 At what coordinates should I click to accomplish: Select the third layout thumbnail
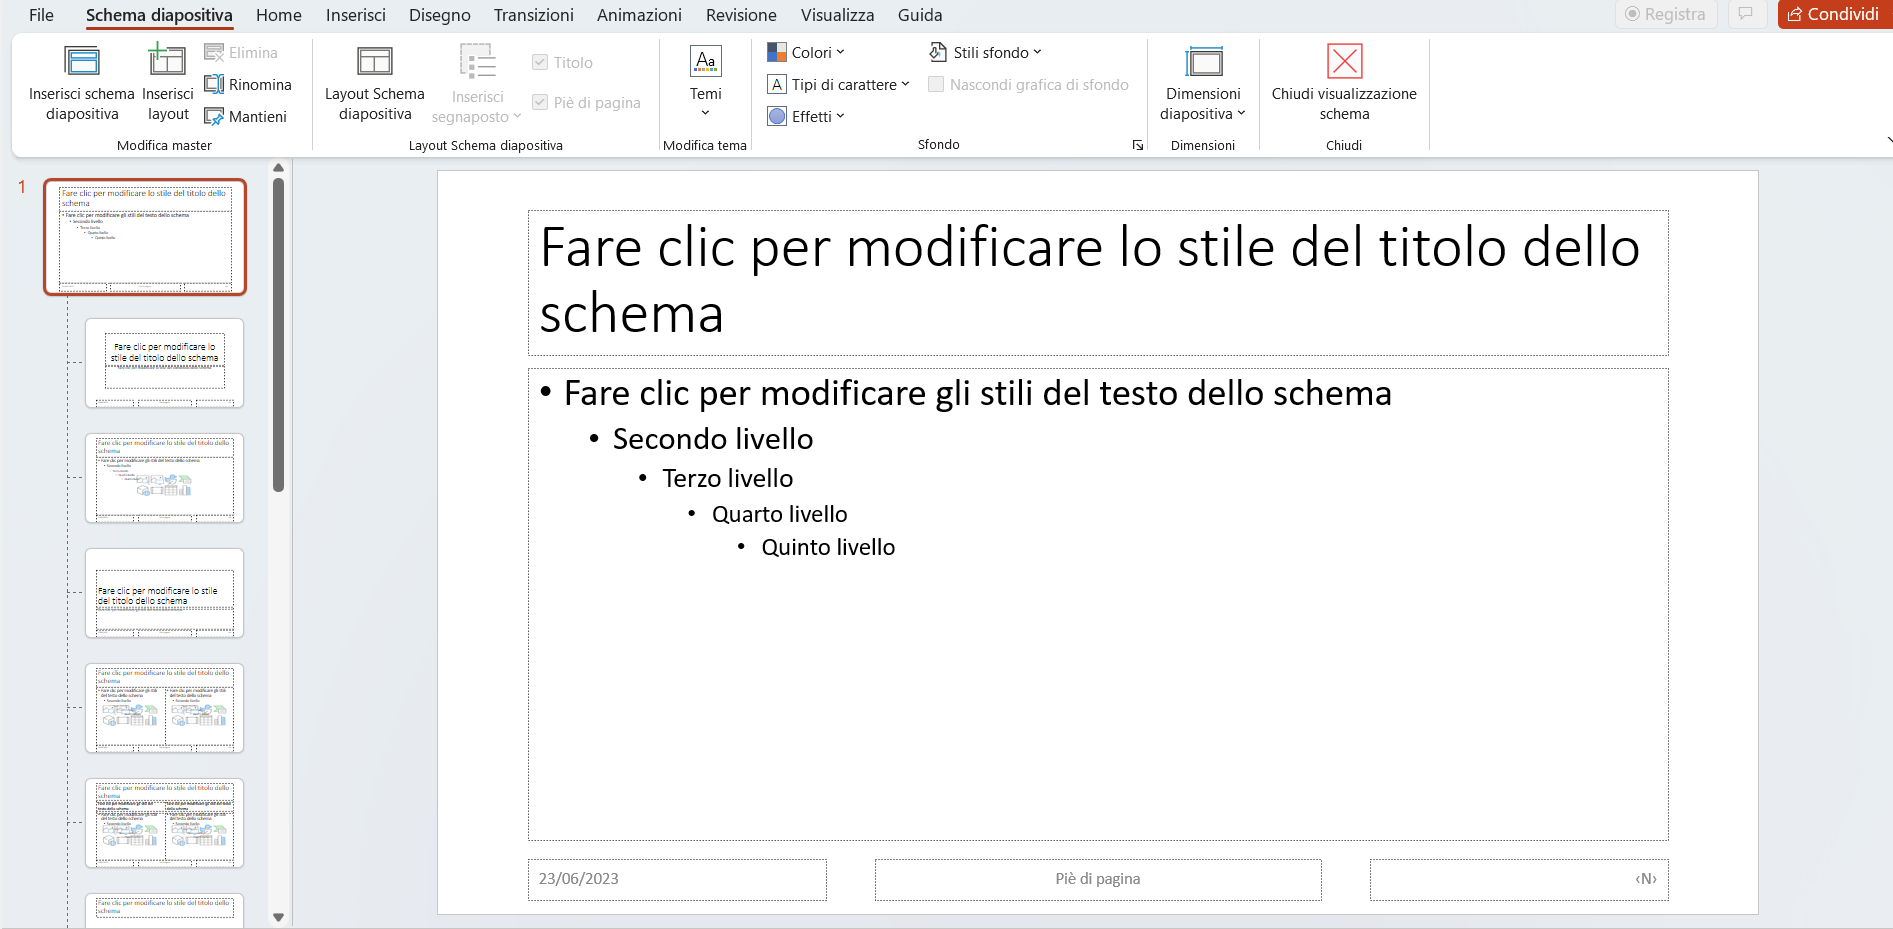(x=164, y=594)
